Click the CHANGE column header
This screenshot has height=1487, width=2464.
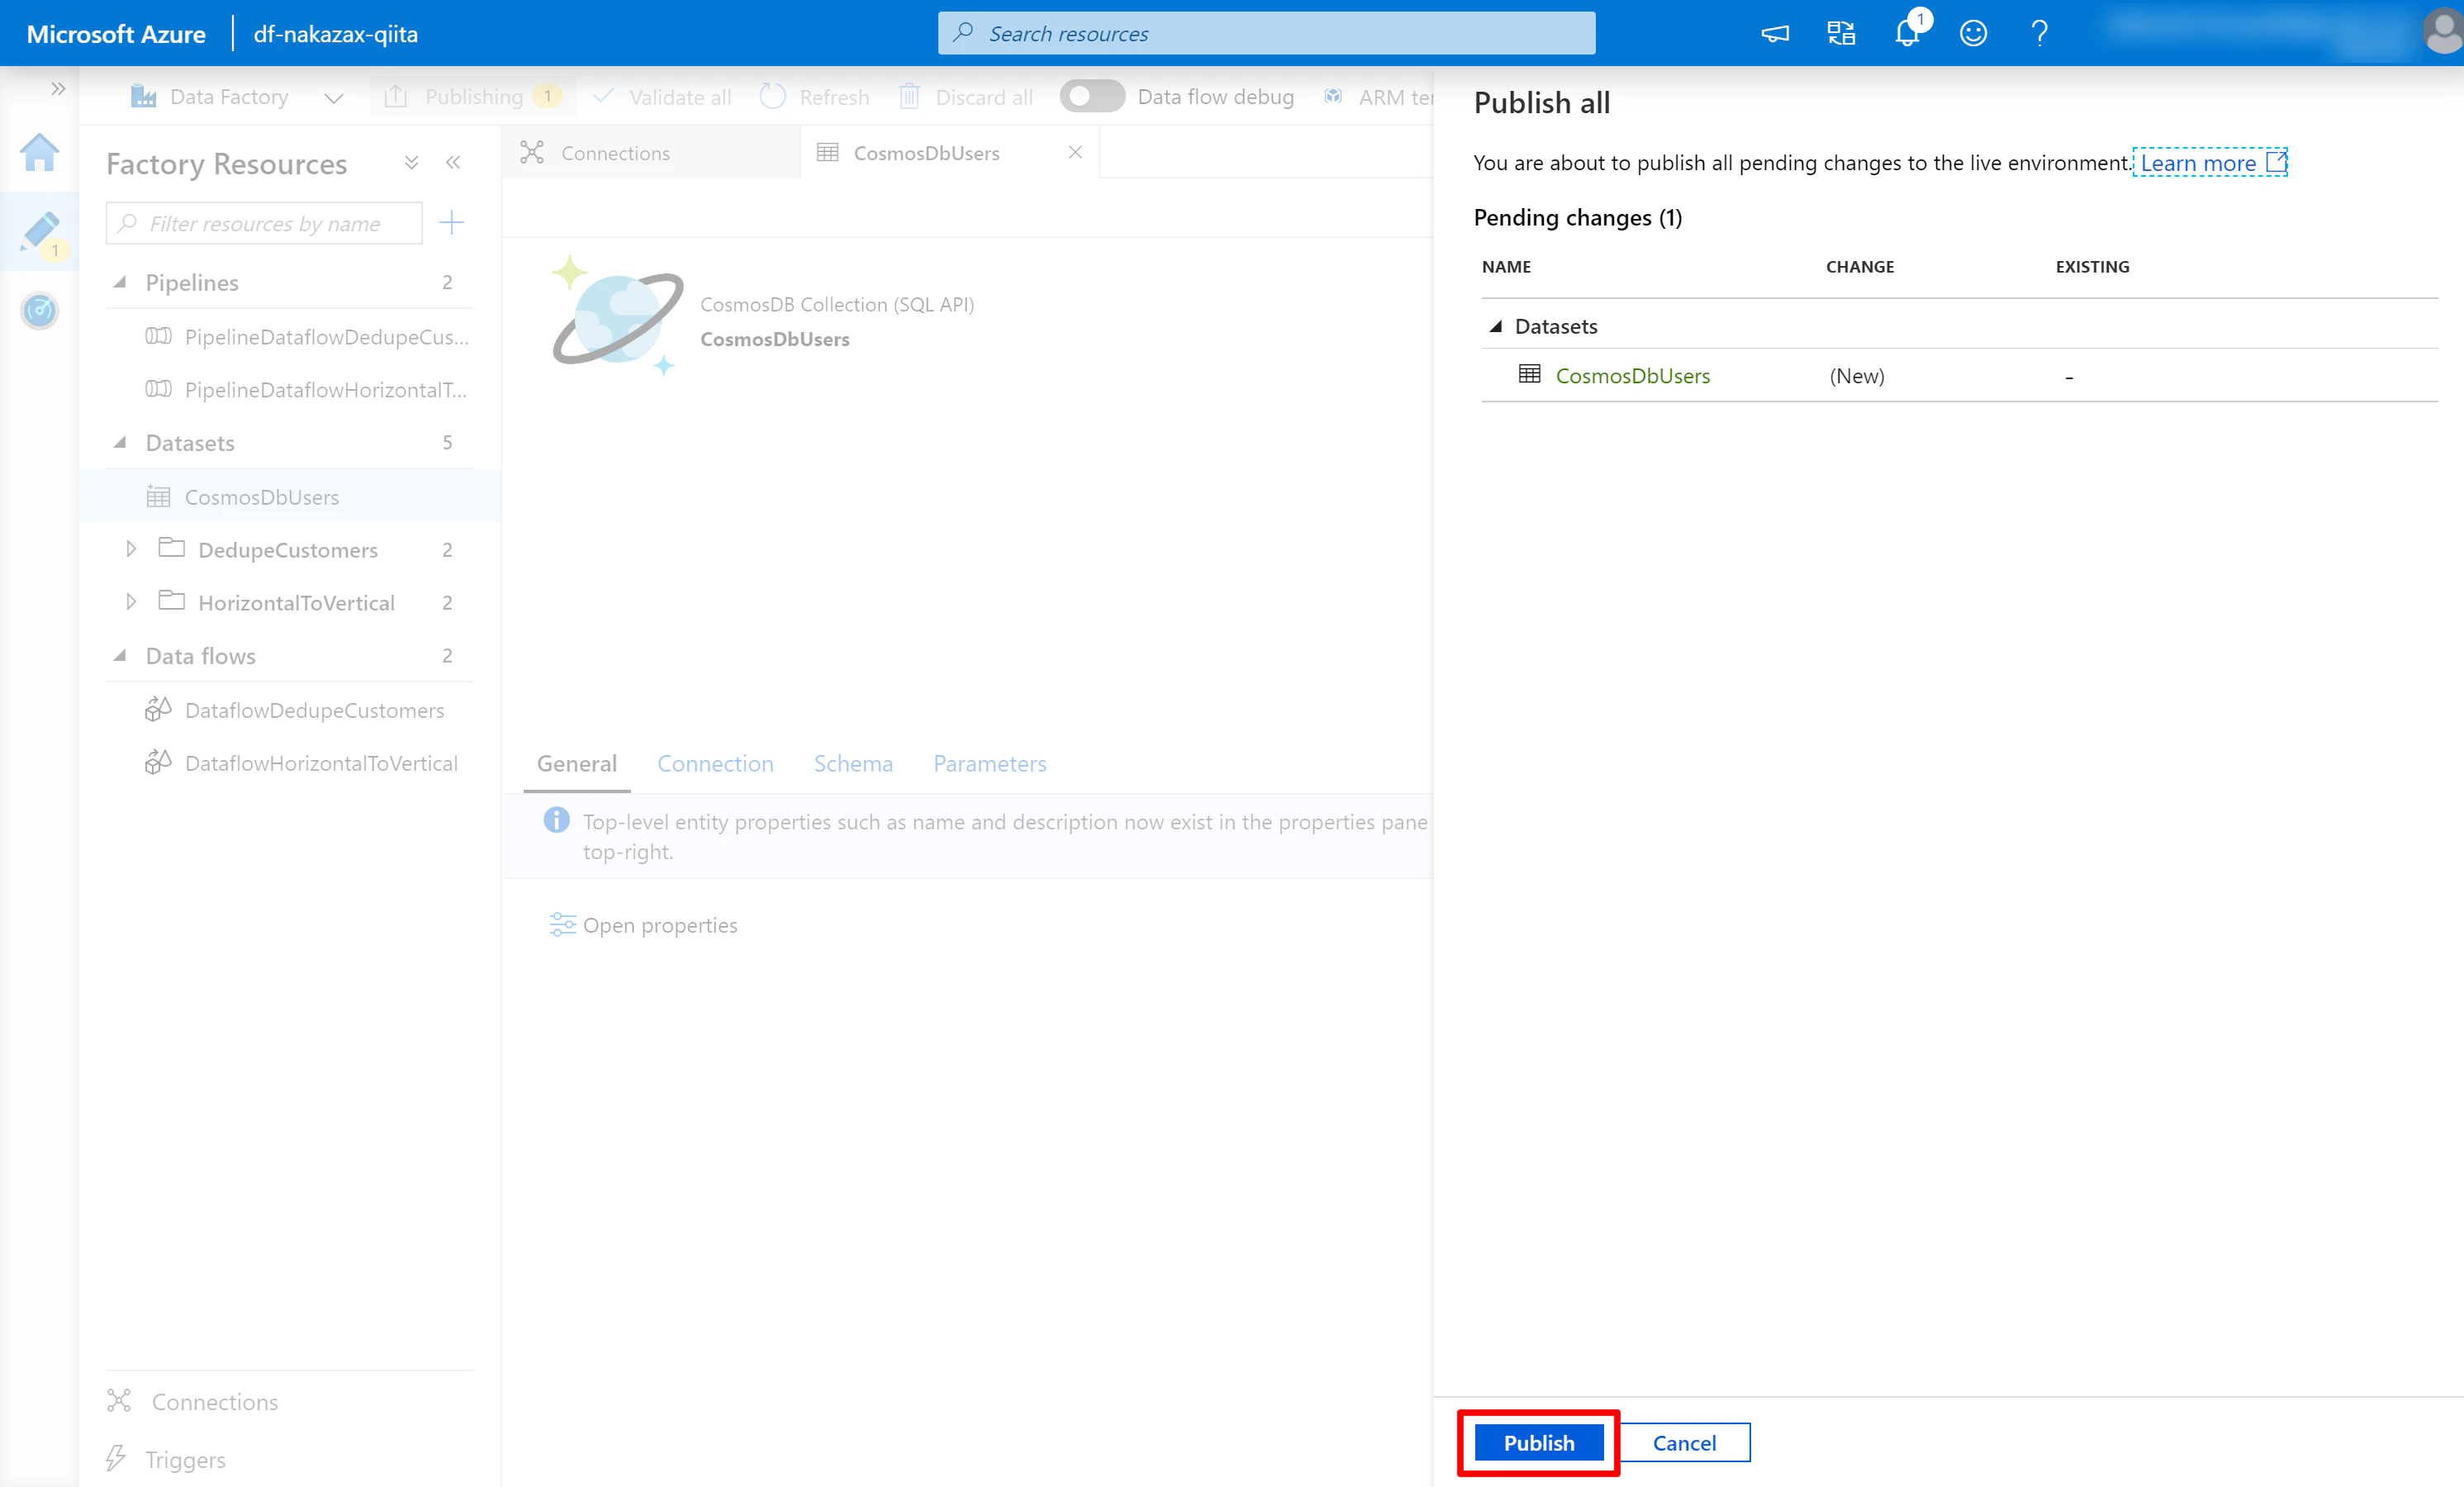tap(1860, 267)
